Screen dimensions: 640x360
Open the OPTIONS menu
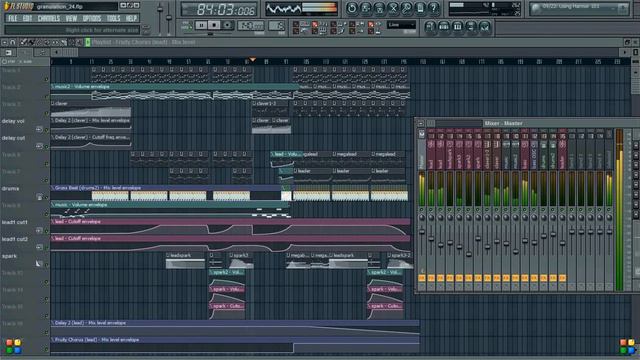[92, 18]
